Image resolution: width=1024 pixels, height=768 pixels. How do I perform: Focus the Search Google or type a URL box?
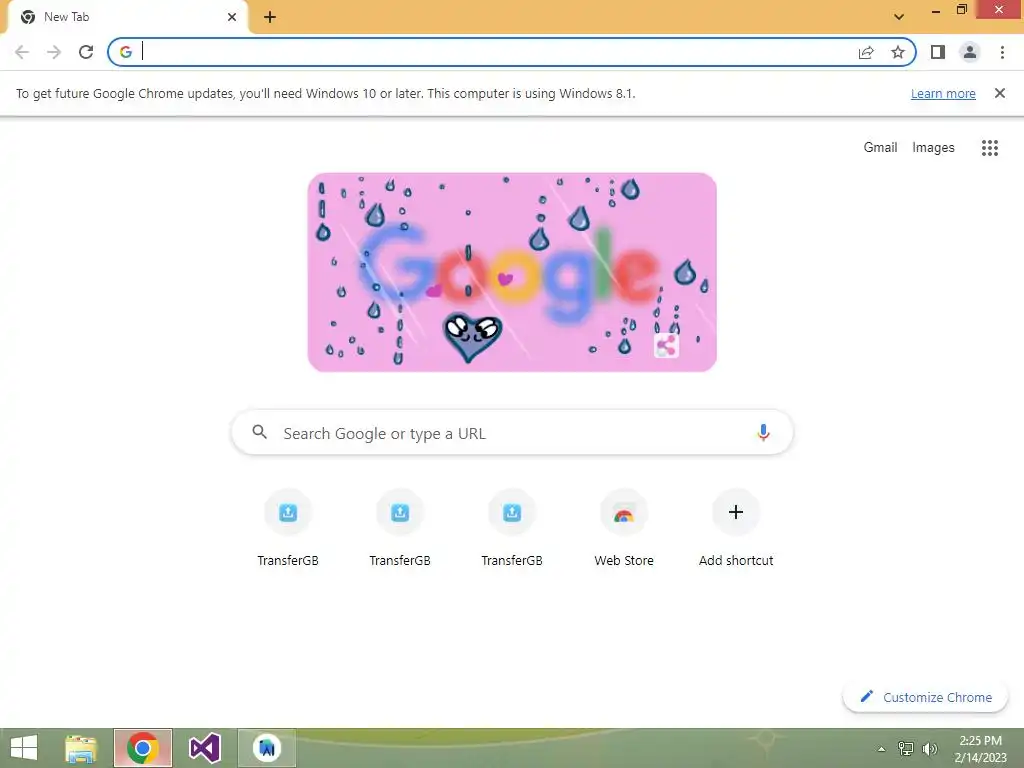click(512, 432)
